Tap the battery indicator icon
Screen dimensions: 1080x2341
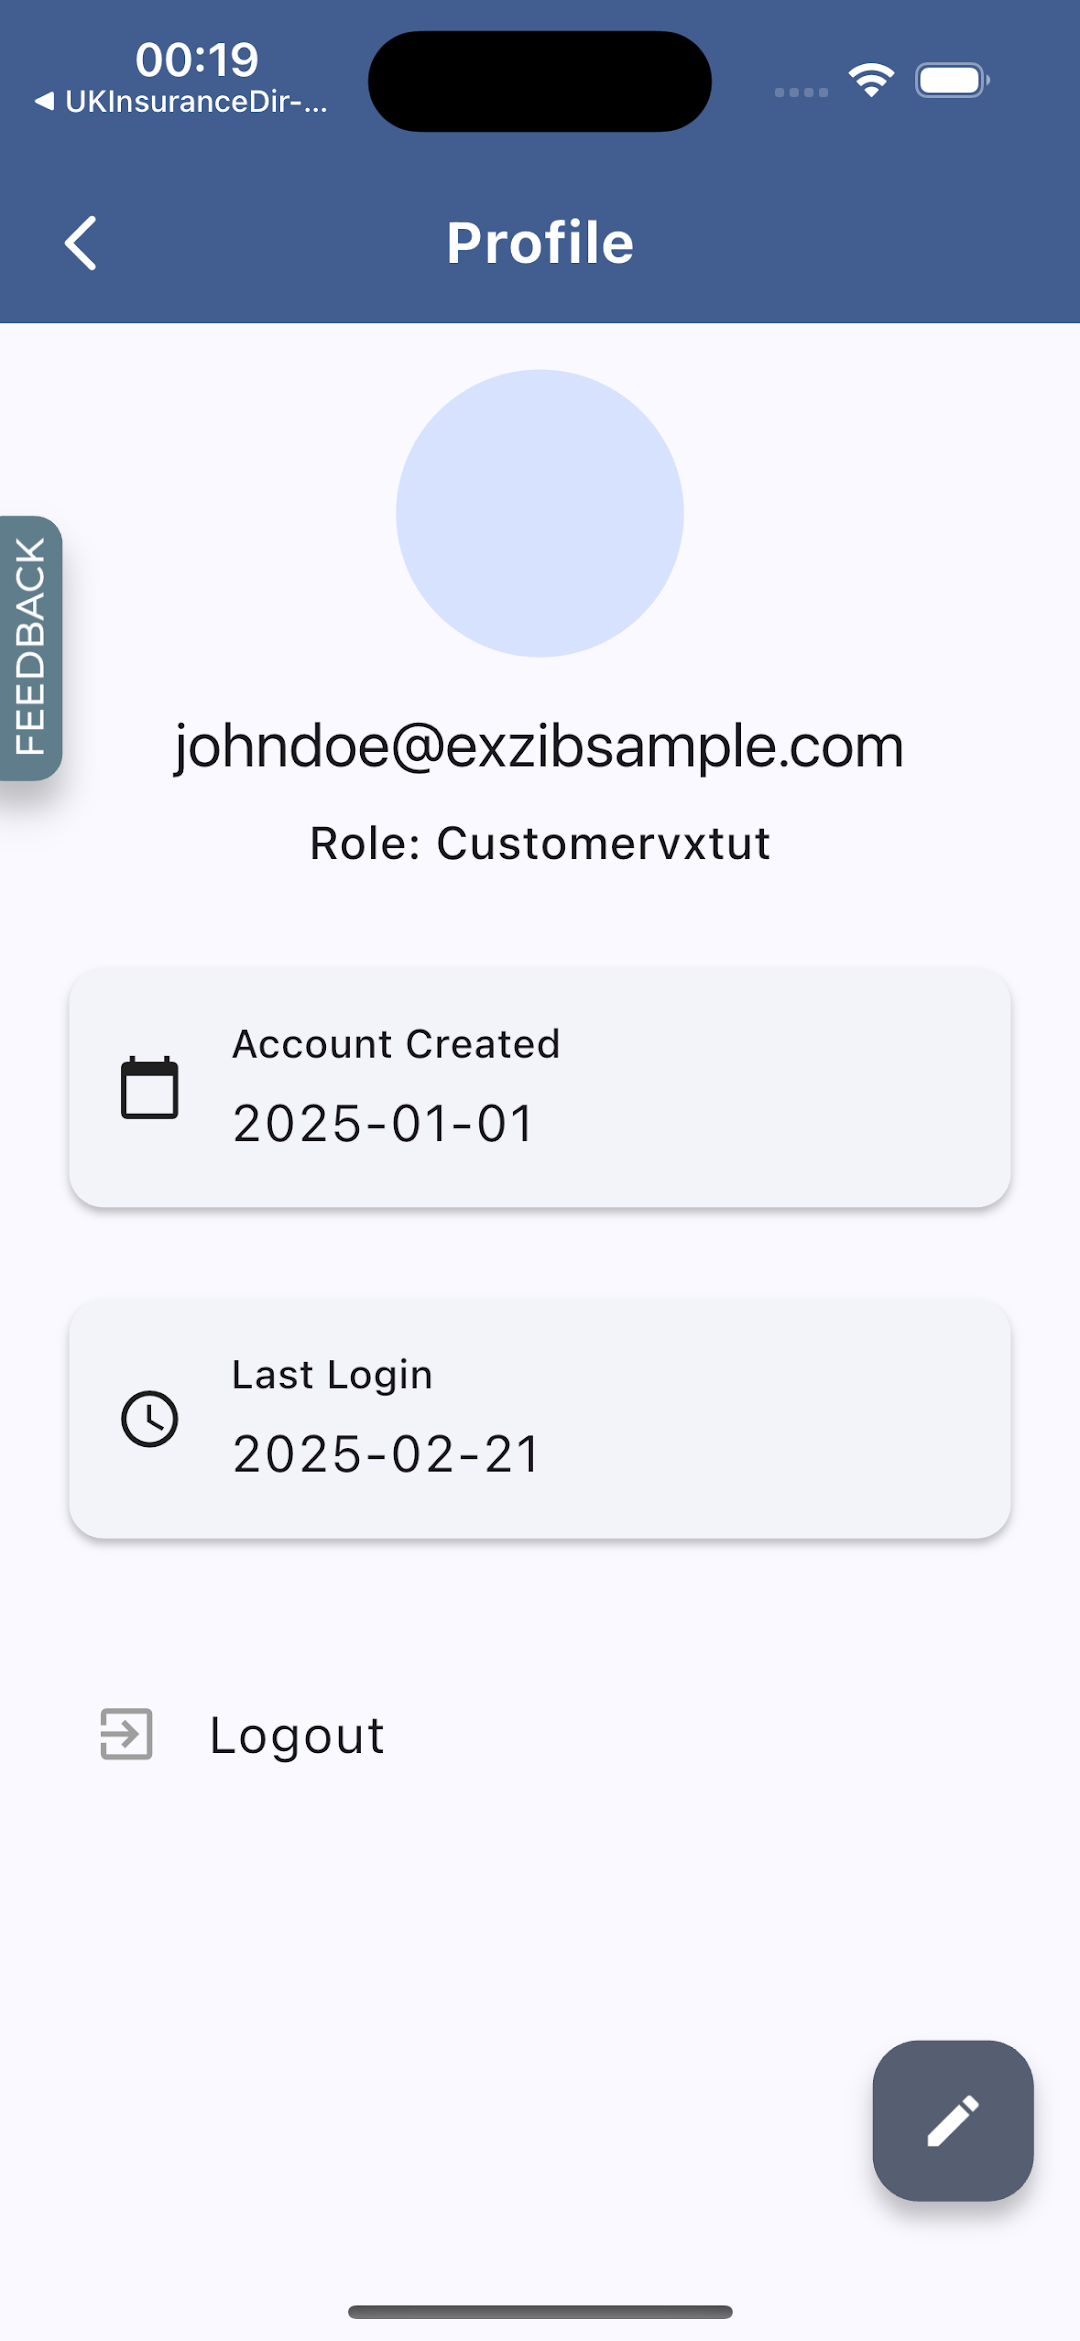pos(952,80)
